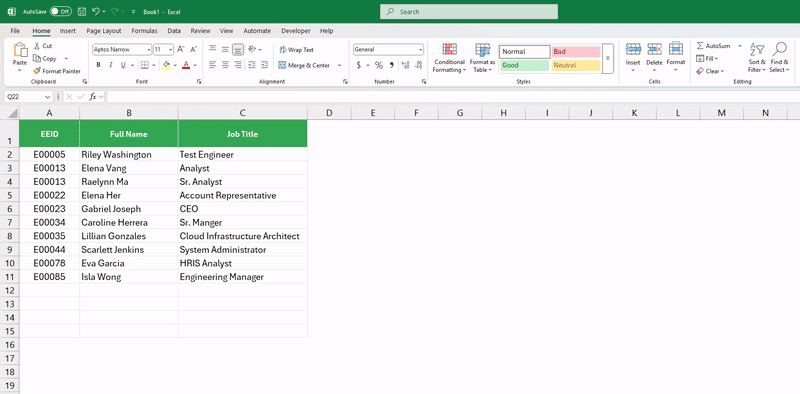Open the Cells Format icon menu

click(x=676, y=49)
